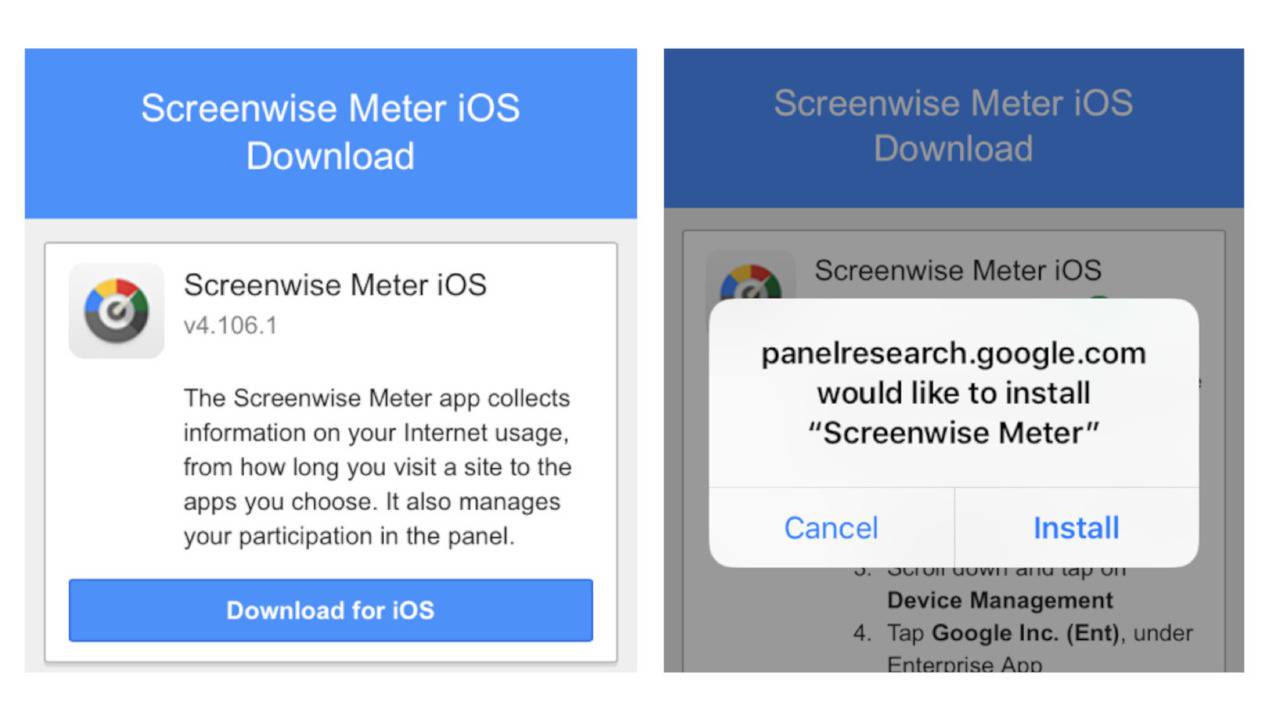This screenshot has width=1280, height=720.
Task: Tap the bright blue Screenwise Meter iOS Download header
Action: 331,132
